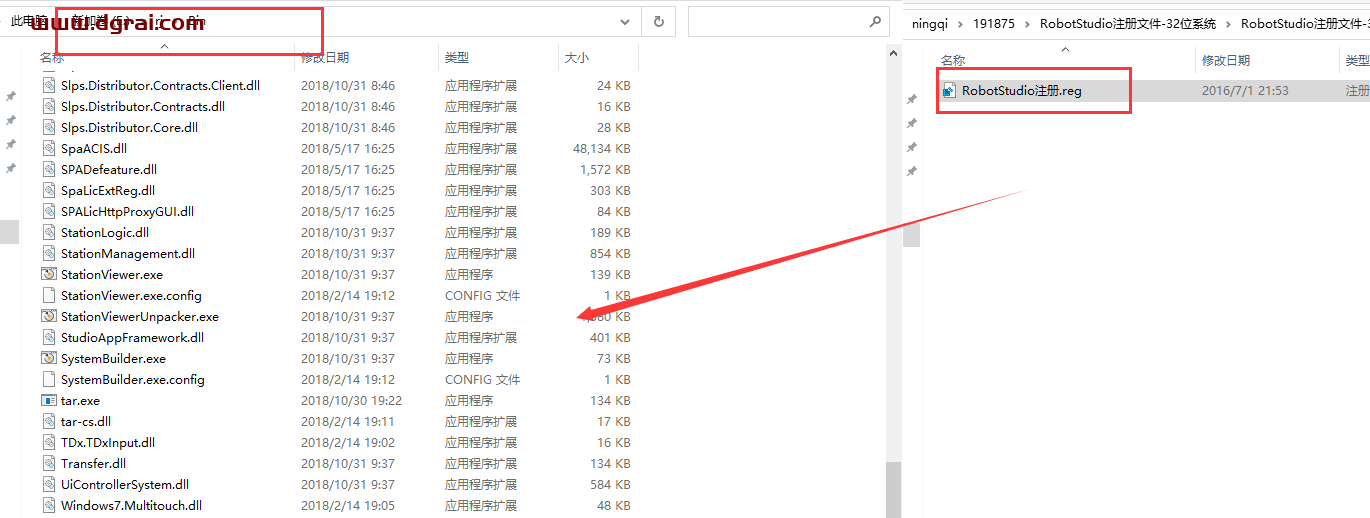The image size is (1370, 518).
Task: Sort right window by 修改日期 column
Action: click(x=1226, y=62)
